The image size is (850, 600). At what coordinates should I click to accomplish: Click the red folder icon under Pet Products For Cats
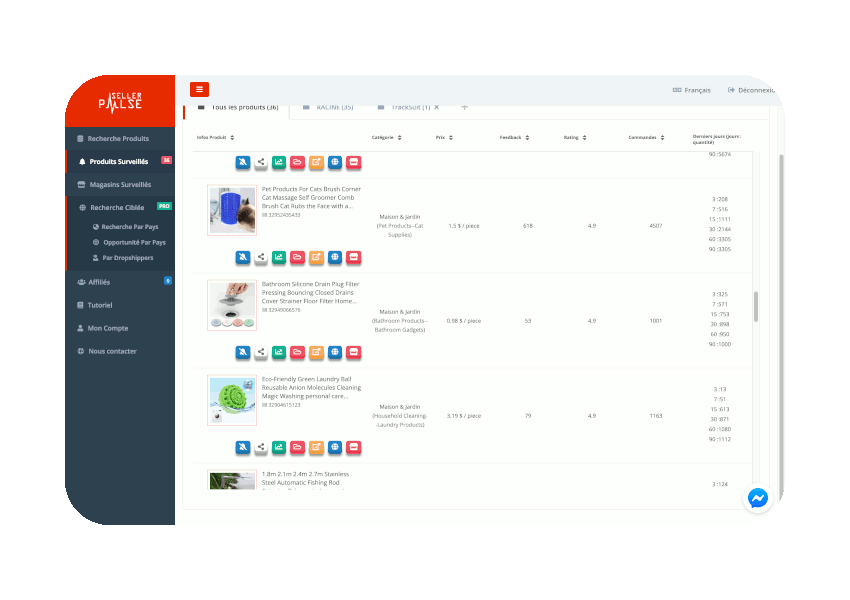coord(297,256)
